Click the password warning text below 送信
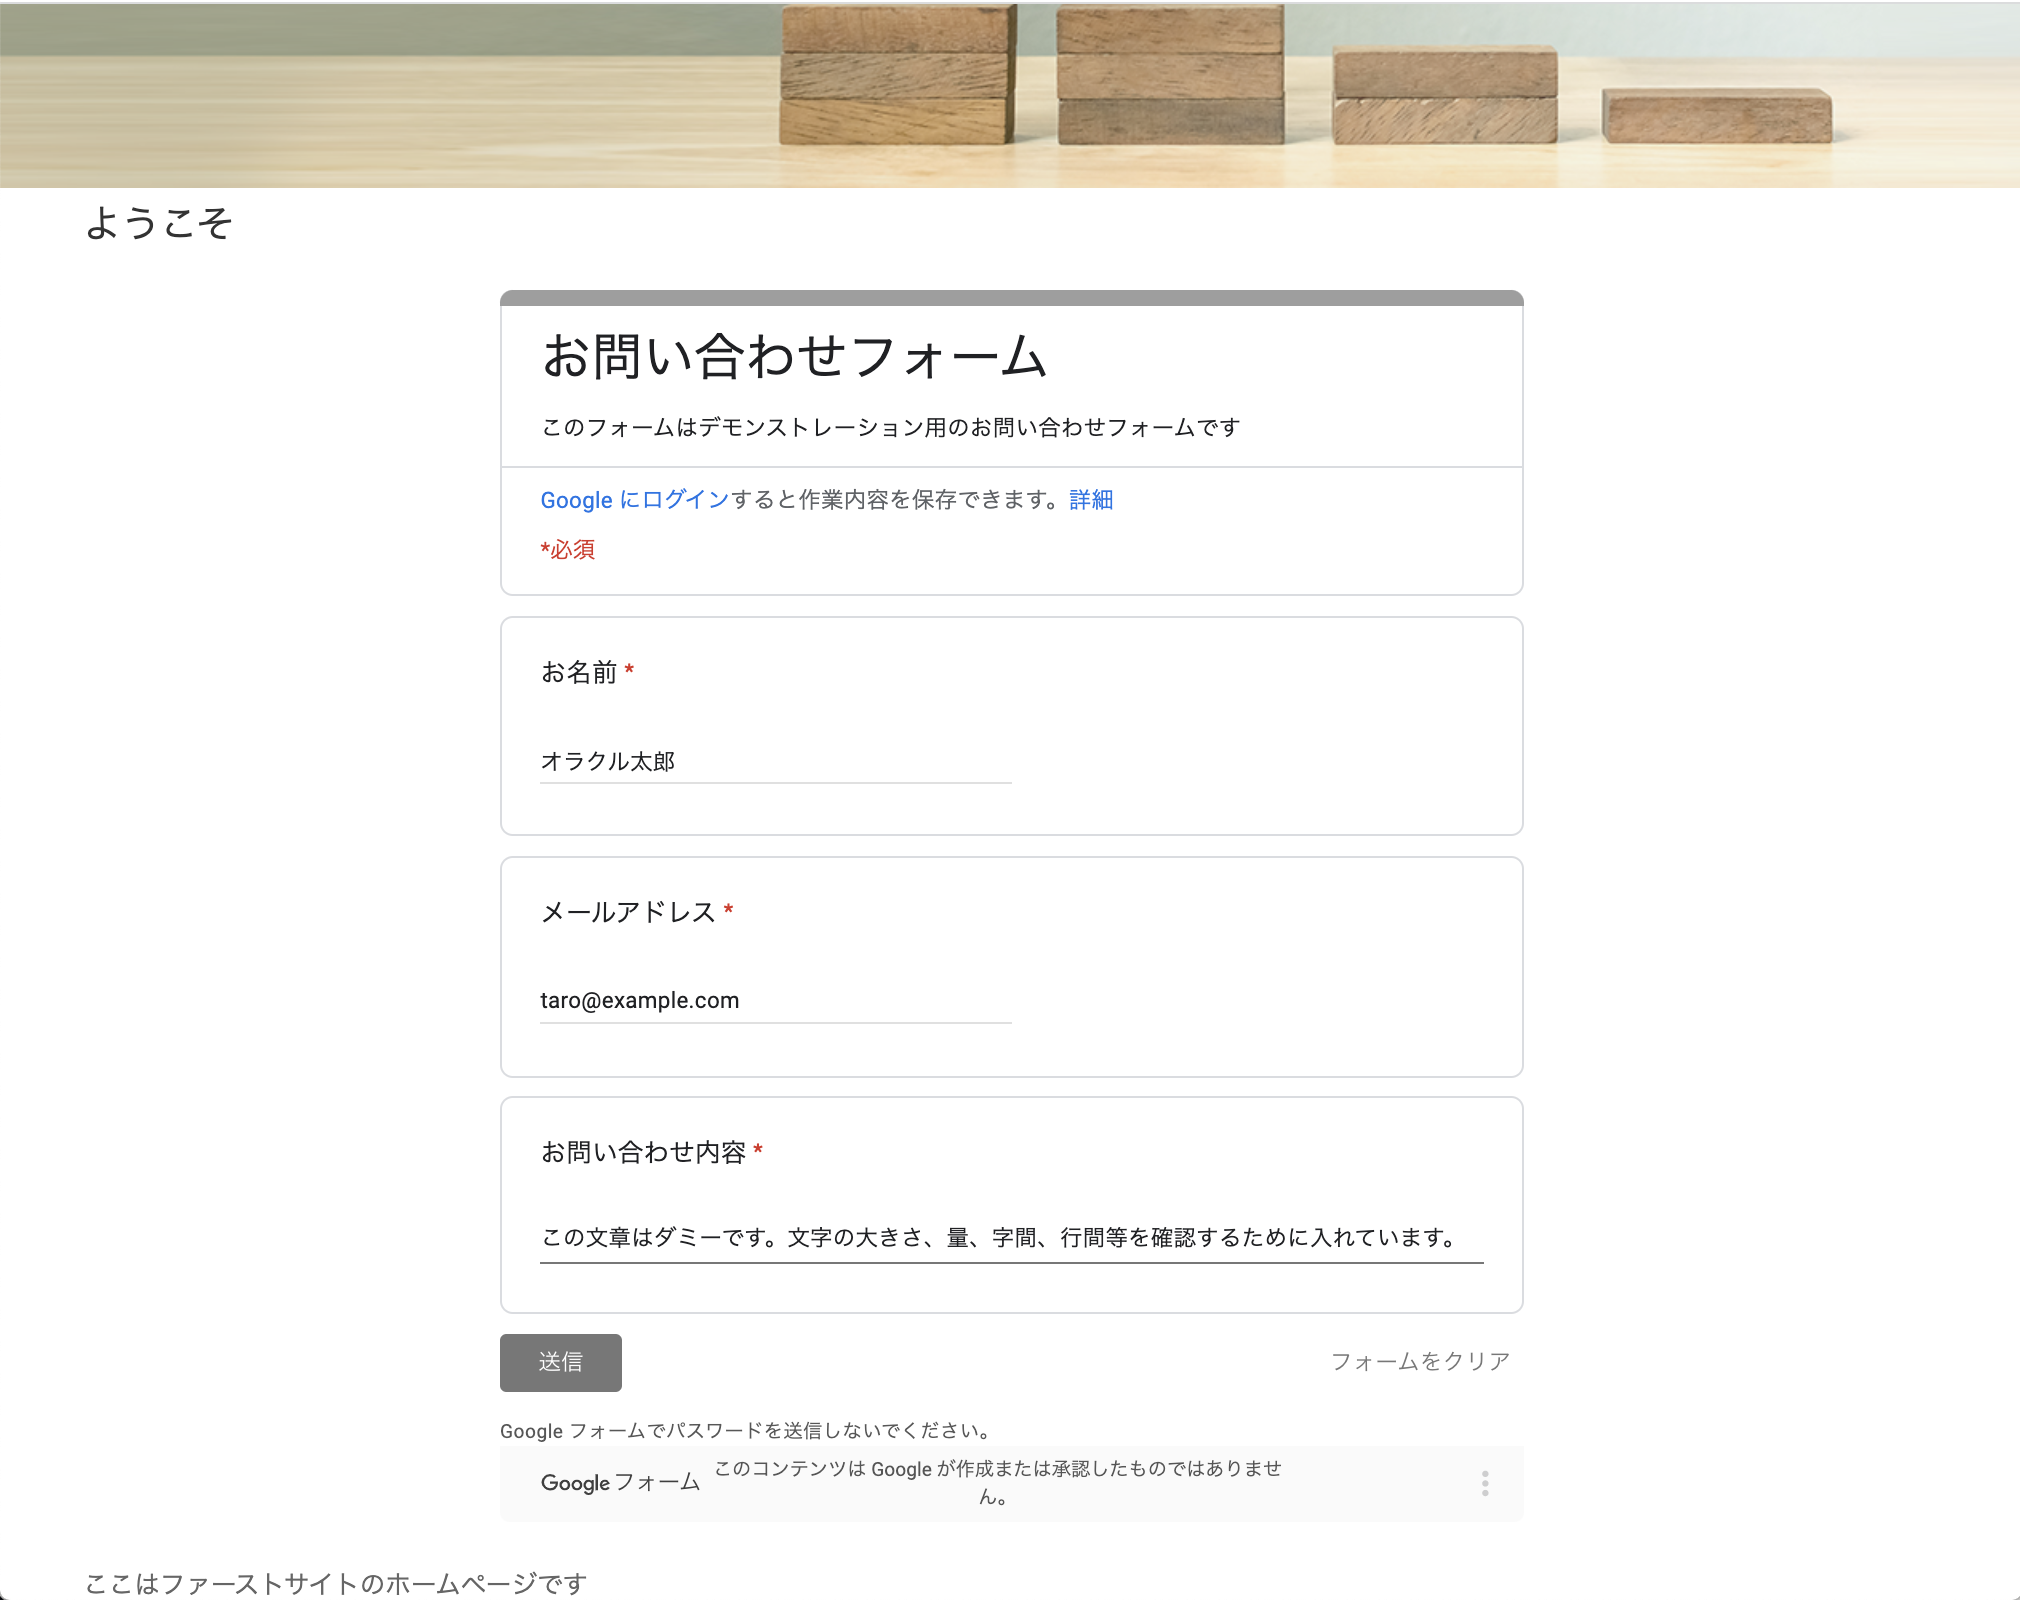The height and width of the screenshot is (1600, 2020). [745, 1430]
